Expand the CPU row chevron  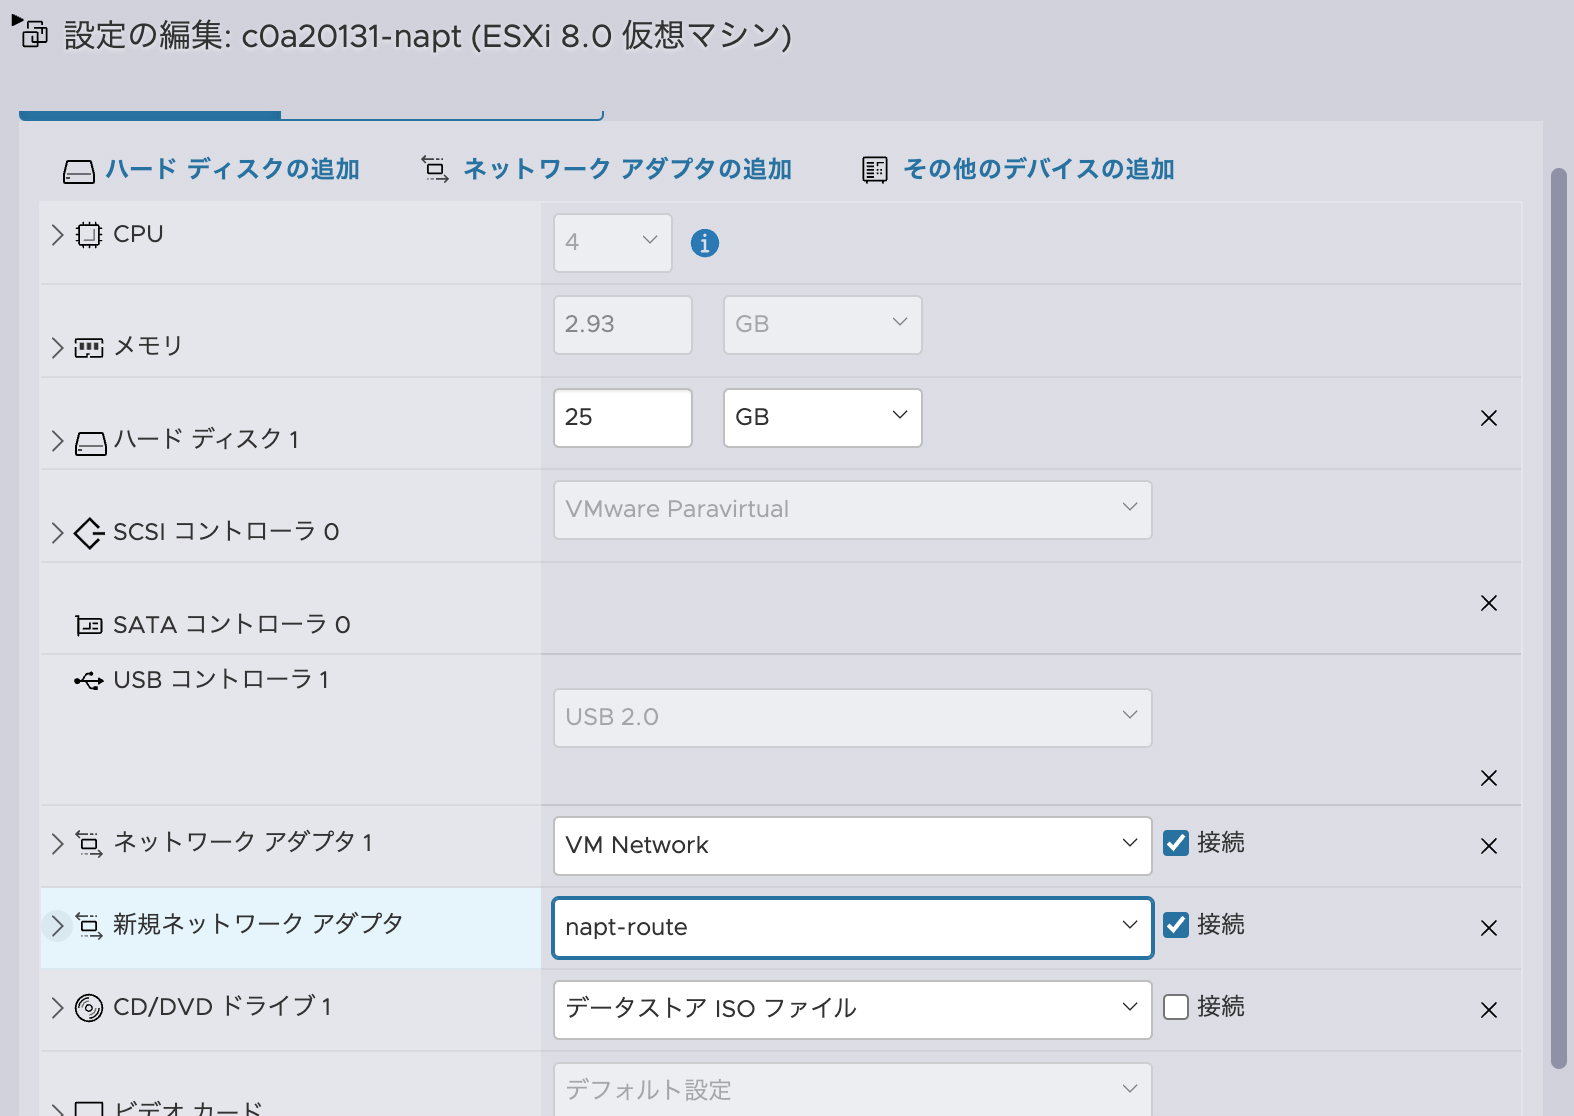(x=57, y=235)
